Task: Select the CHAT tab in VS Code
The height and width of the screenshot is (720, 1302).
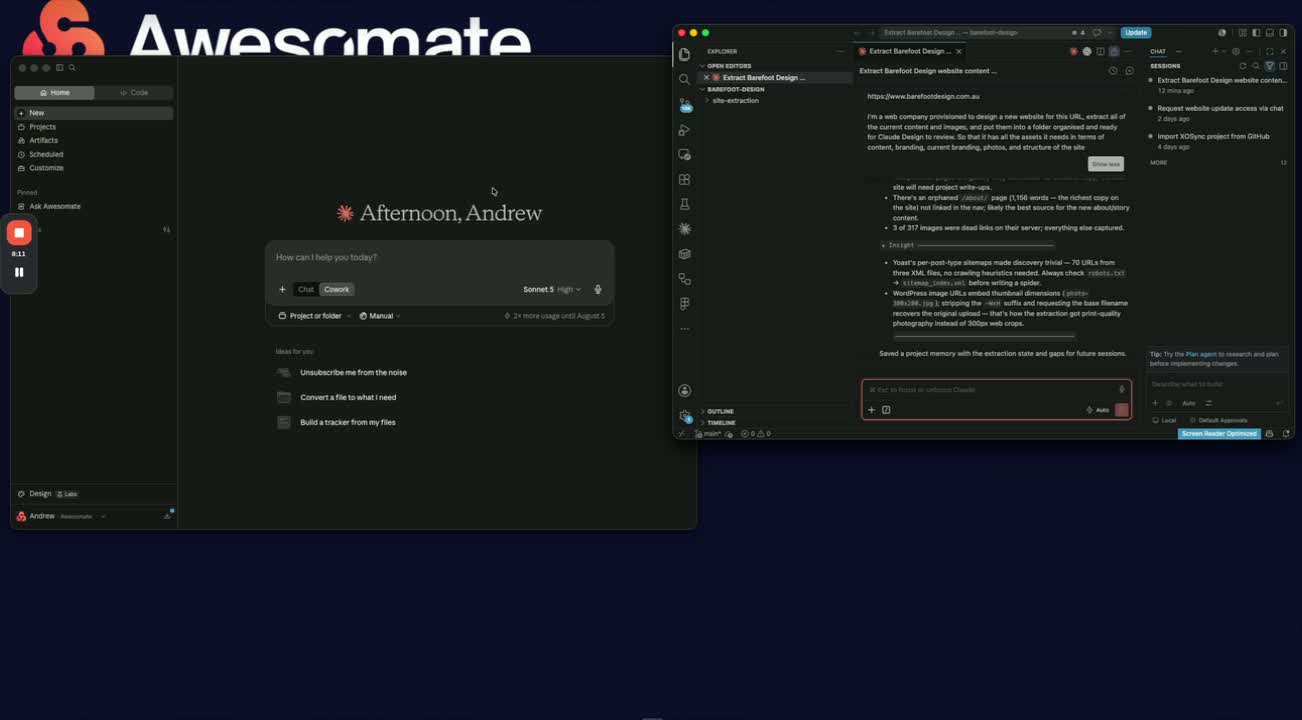Action: pos(1158,51)
